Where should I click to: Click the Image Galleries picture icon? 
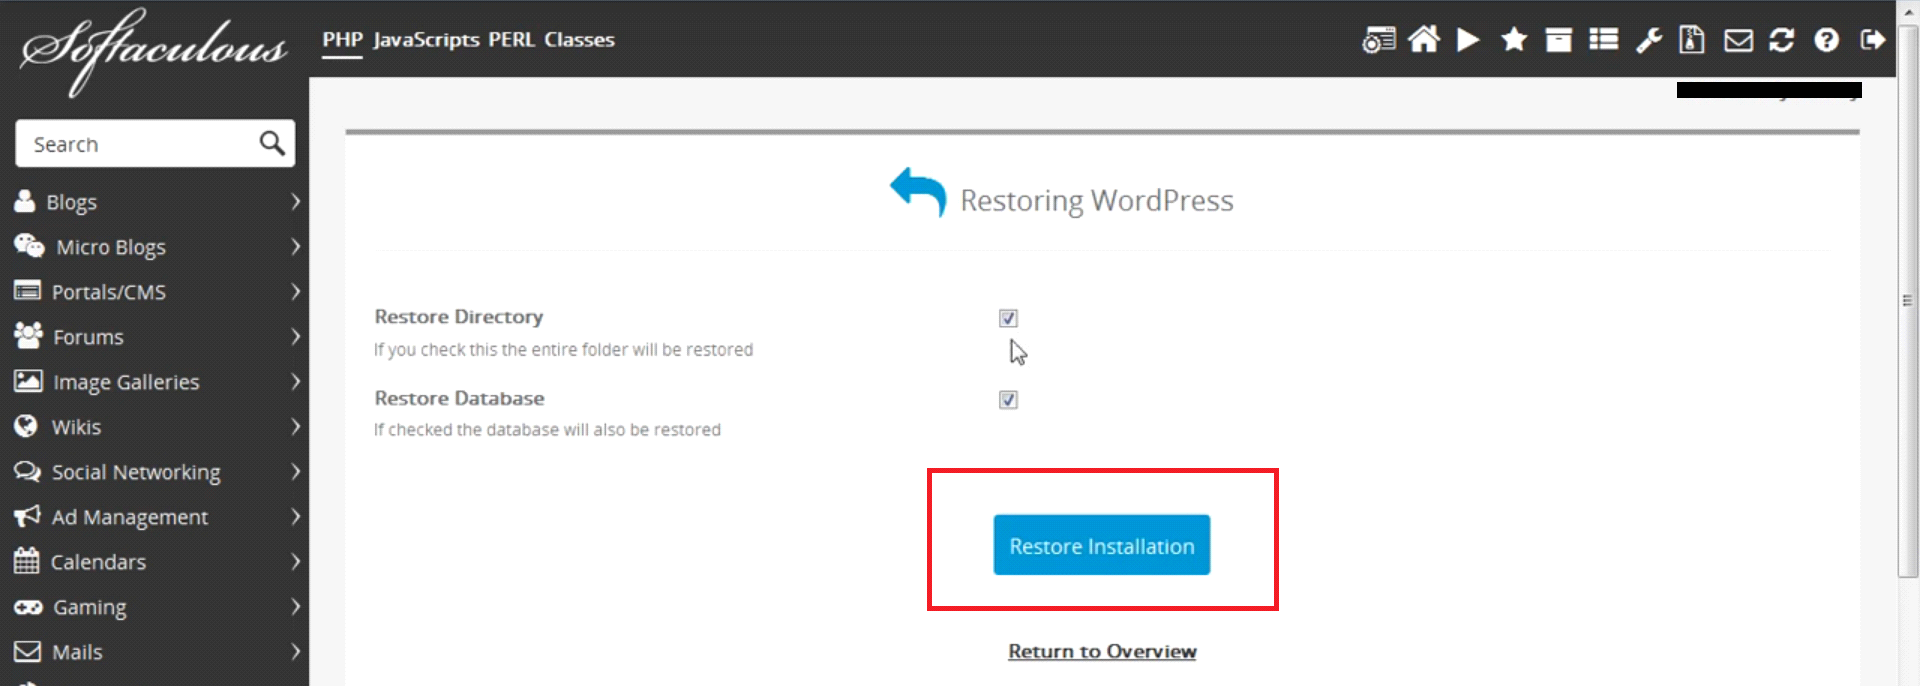pyautogui.click(x=28, y=380)
